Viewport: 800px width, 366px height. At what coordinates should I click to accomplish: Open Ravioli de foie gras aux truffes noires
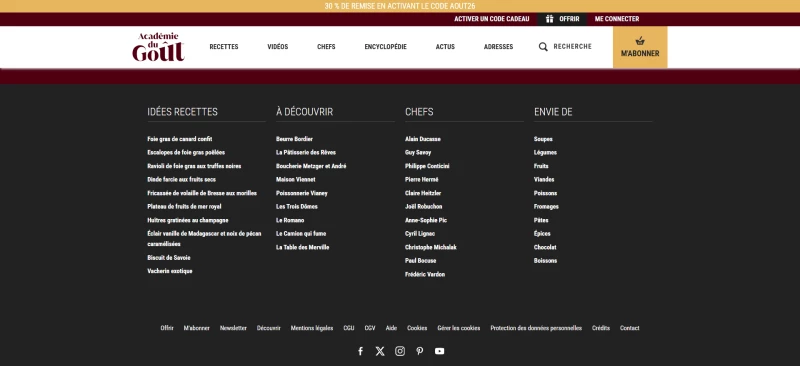tap(194, 166)
